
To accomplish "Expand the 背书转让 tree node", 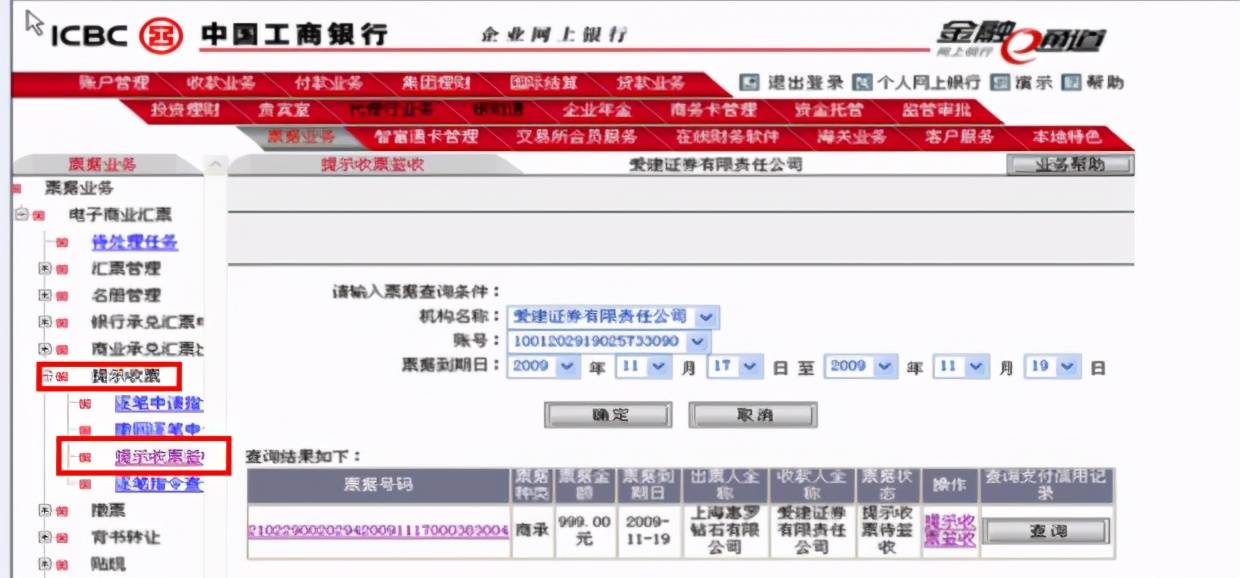I will point(44,538).
